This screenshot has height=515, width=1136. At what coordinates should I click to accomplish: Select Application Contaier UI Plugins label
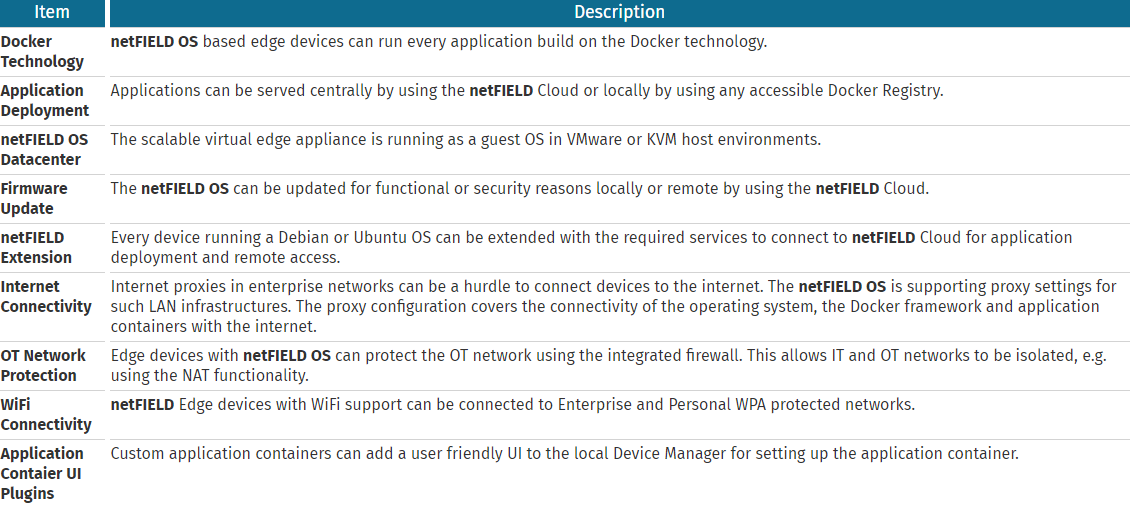42,474
